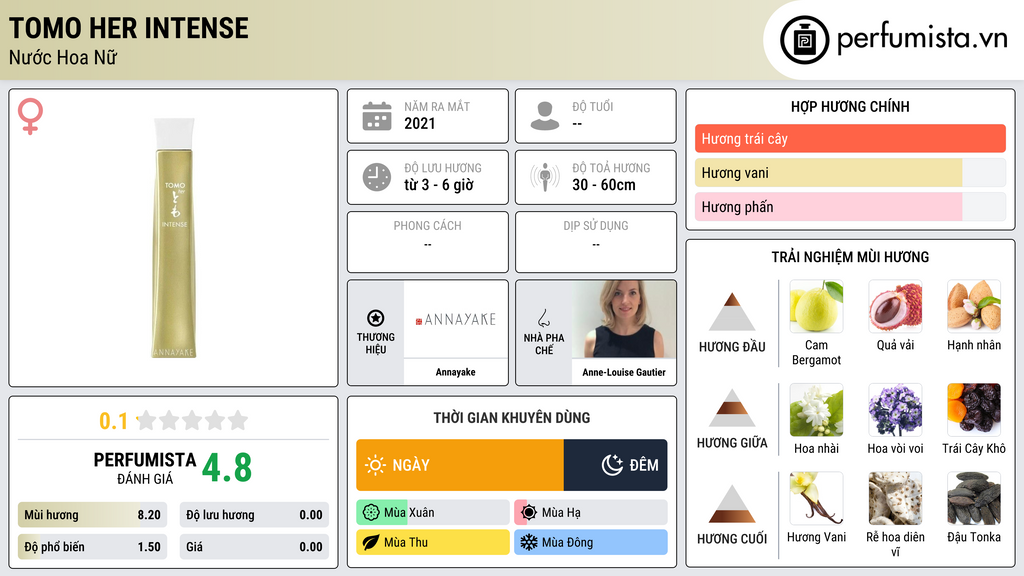The width and height of the screenshot is (1024, 576).
Task: Click the Thời gian khuyên dùng heading
Action: (512, 418)
